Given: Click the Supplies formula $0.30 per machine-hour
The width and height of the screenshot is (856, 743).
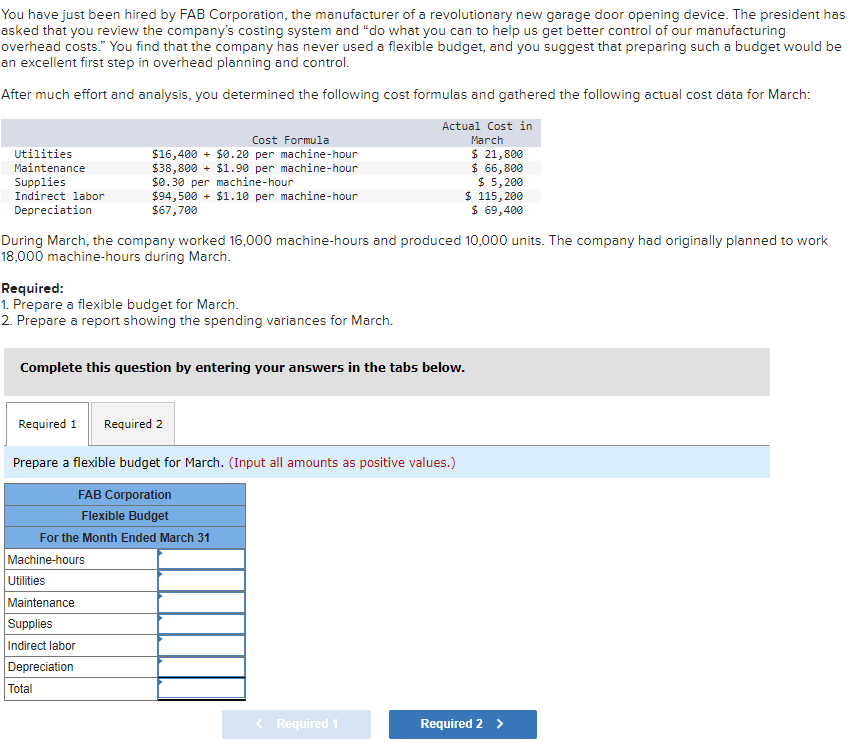Looking at the screenshot, I should (222, 182).
